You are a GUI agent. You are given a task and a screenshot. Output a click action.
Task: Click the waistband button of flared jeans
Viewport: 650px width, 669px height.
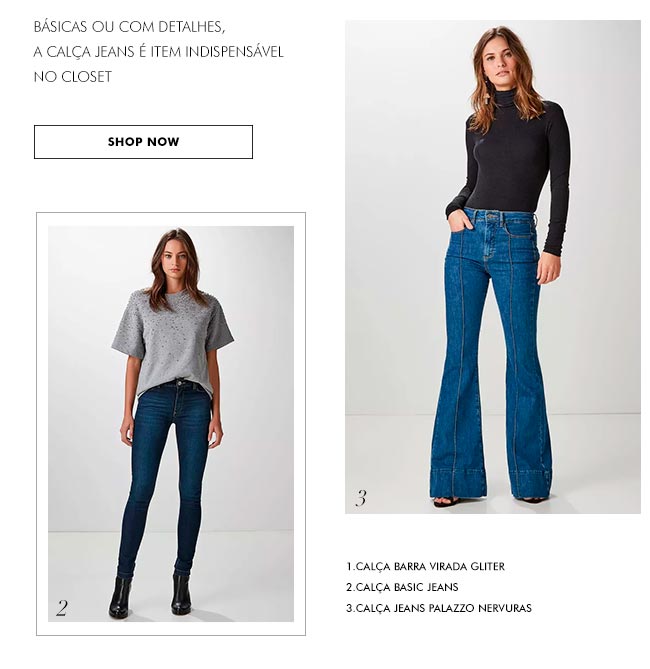click(492, 216)
